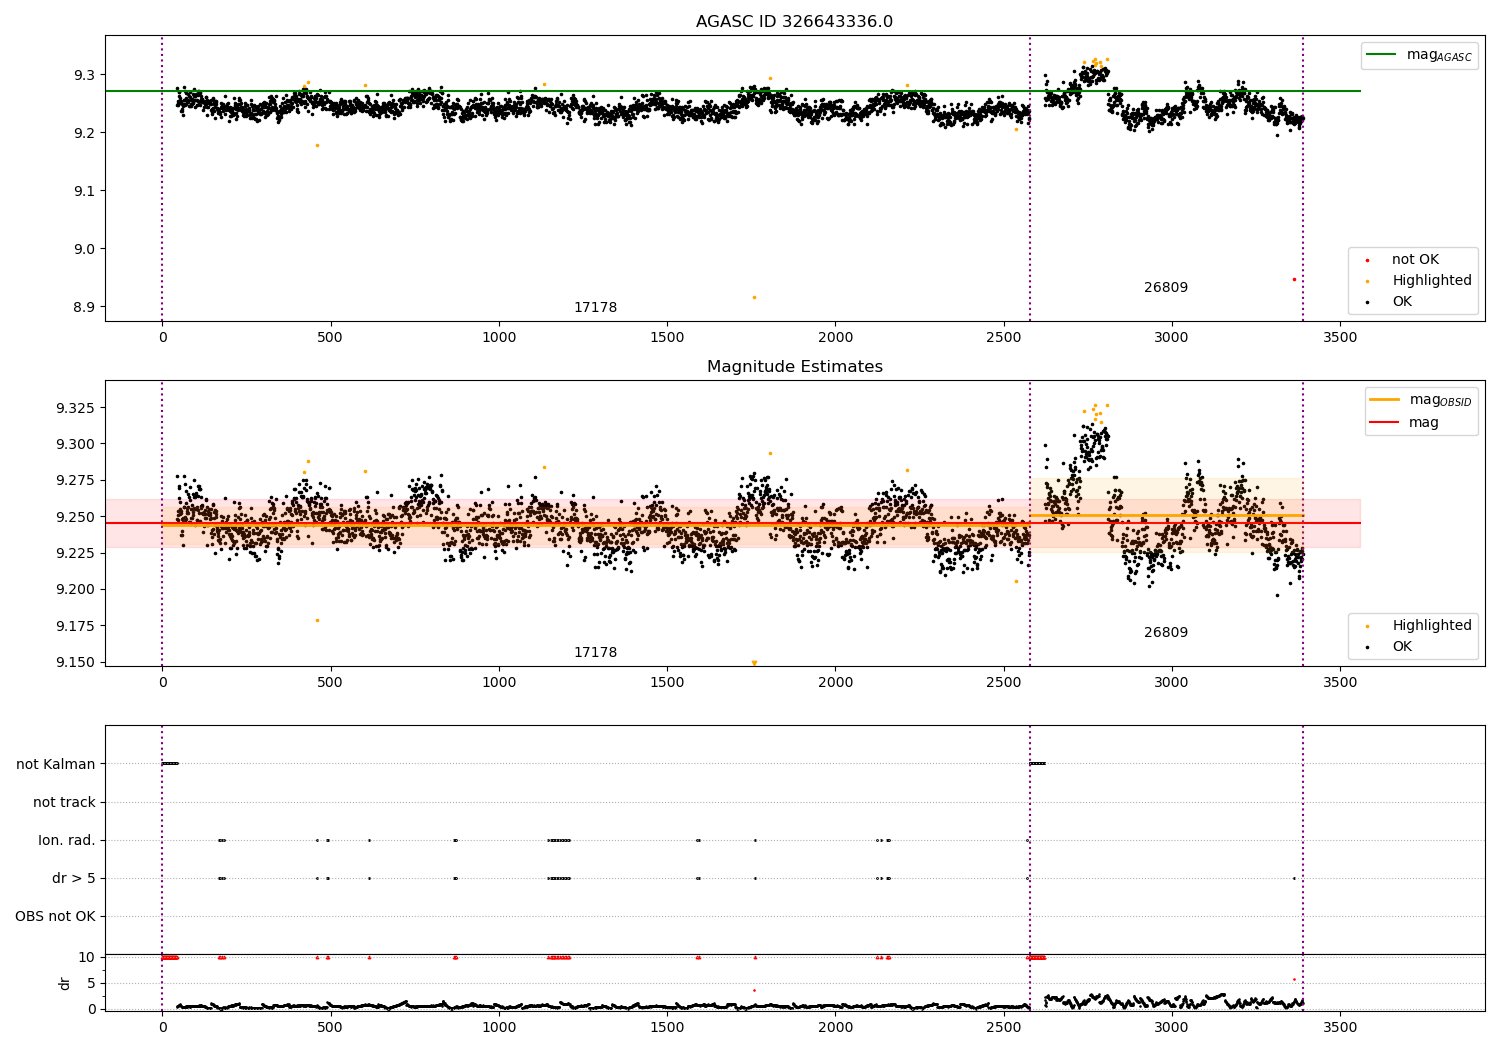Click the orange triangle marker at 9.150 in middle plot

point(754,663)
